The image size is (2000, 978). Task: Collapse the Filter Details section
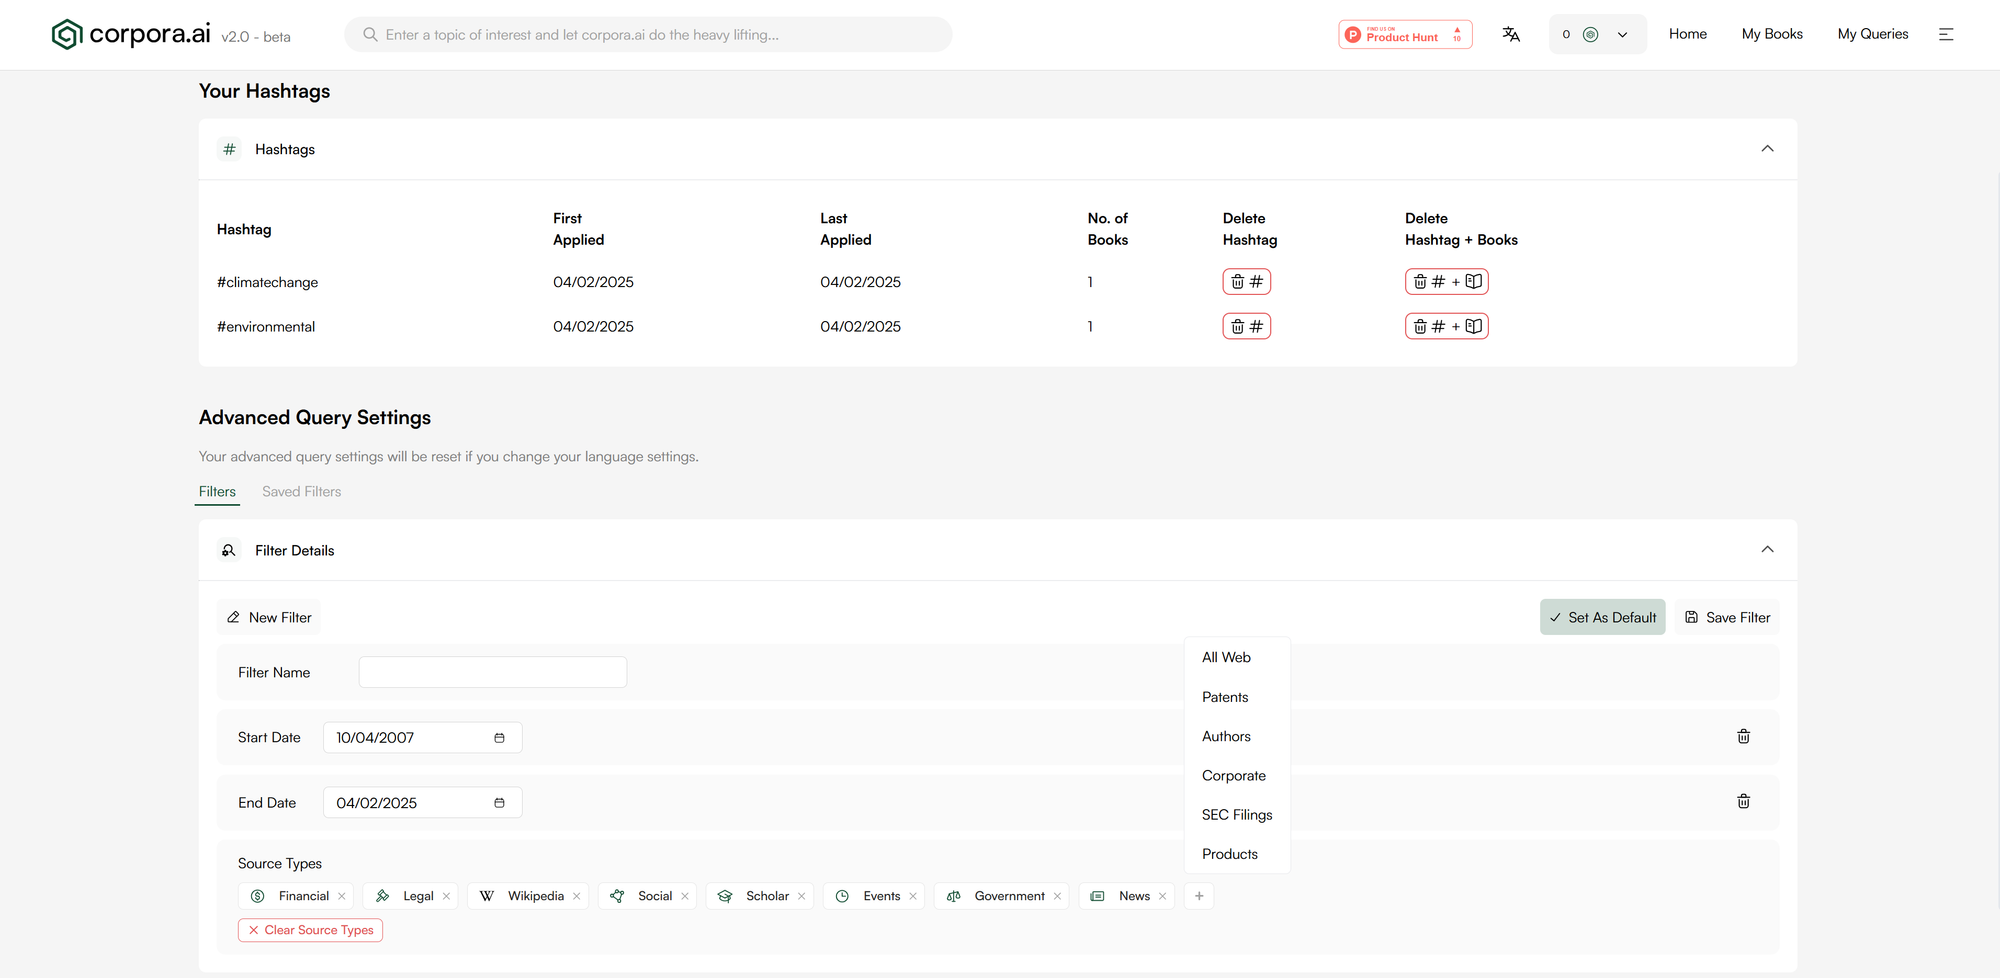[x=1767, y=550]
